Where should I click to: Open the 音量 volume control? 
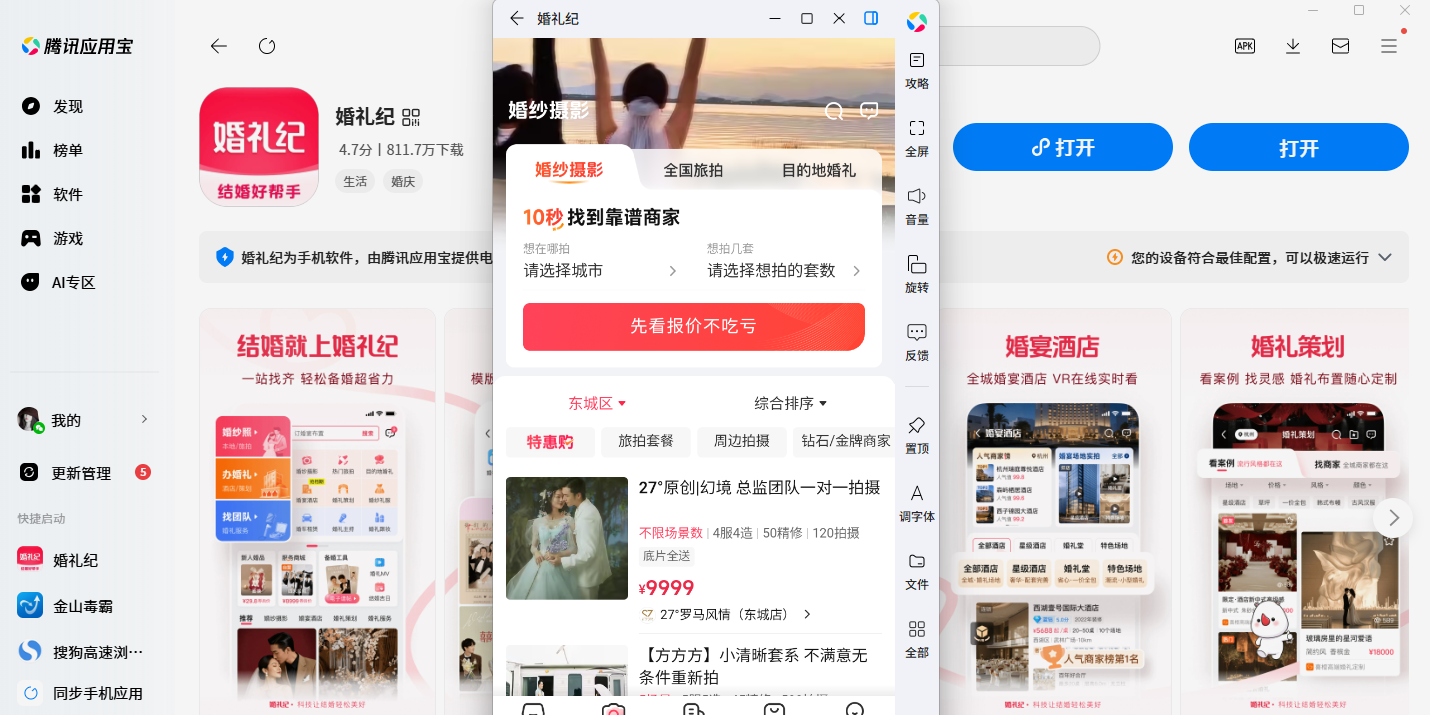coord(917,206)
